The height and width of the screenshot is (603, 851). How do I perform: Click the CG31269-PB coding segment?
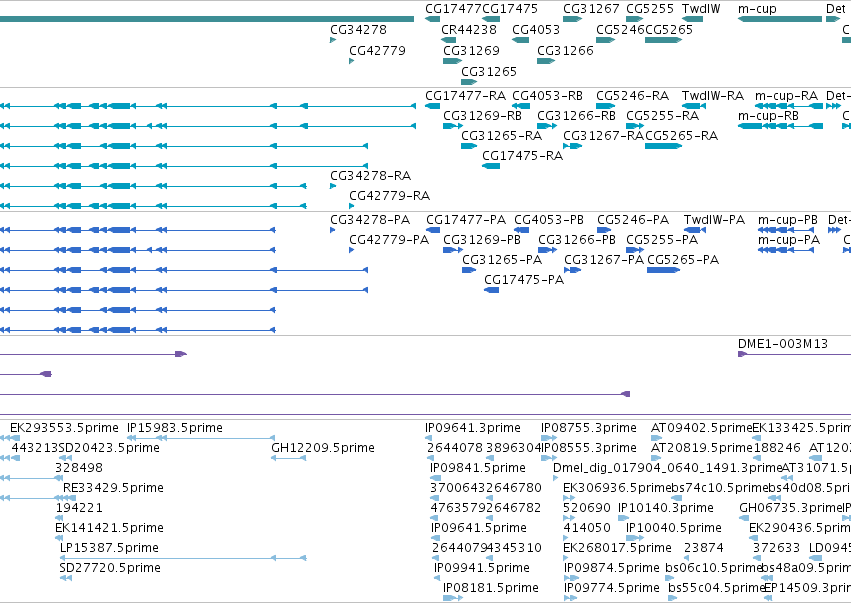click(x=453, y=250)
